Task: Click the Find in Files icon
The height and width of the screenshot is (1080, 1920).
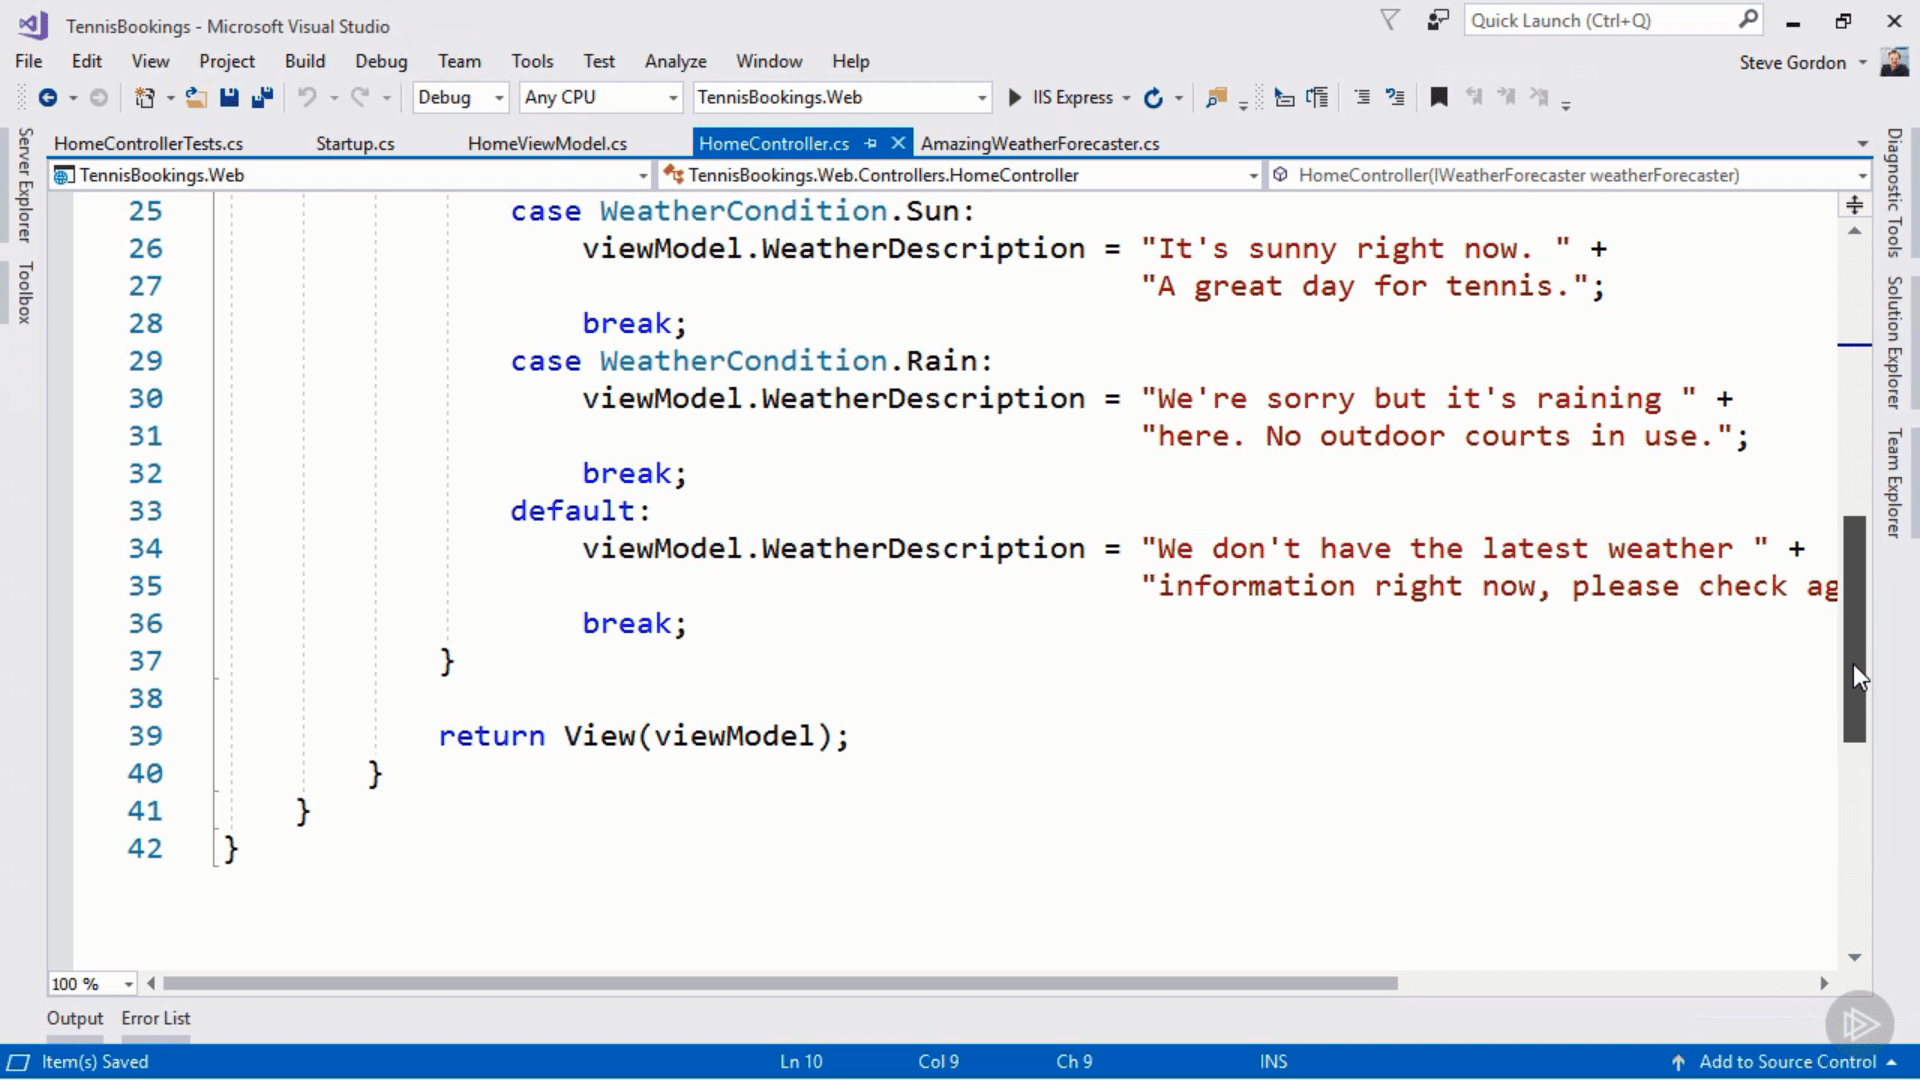Action: (1216, 97)
